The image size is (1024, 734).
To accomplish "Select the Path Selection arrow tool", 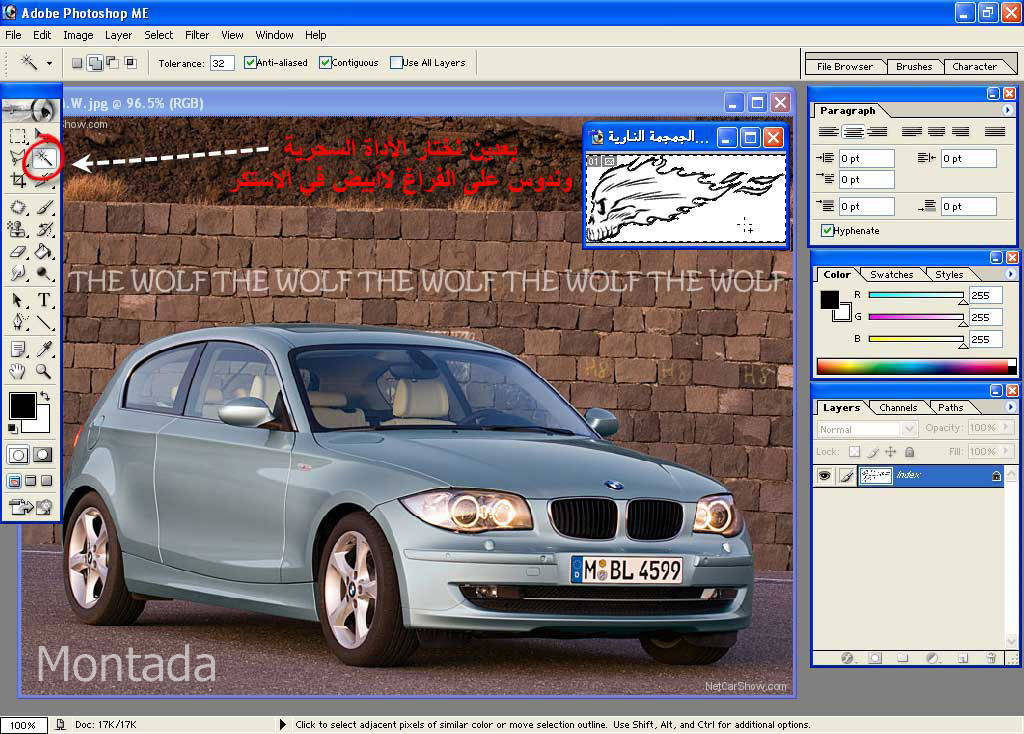I will click(x=18, y=300).
